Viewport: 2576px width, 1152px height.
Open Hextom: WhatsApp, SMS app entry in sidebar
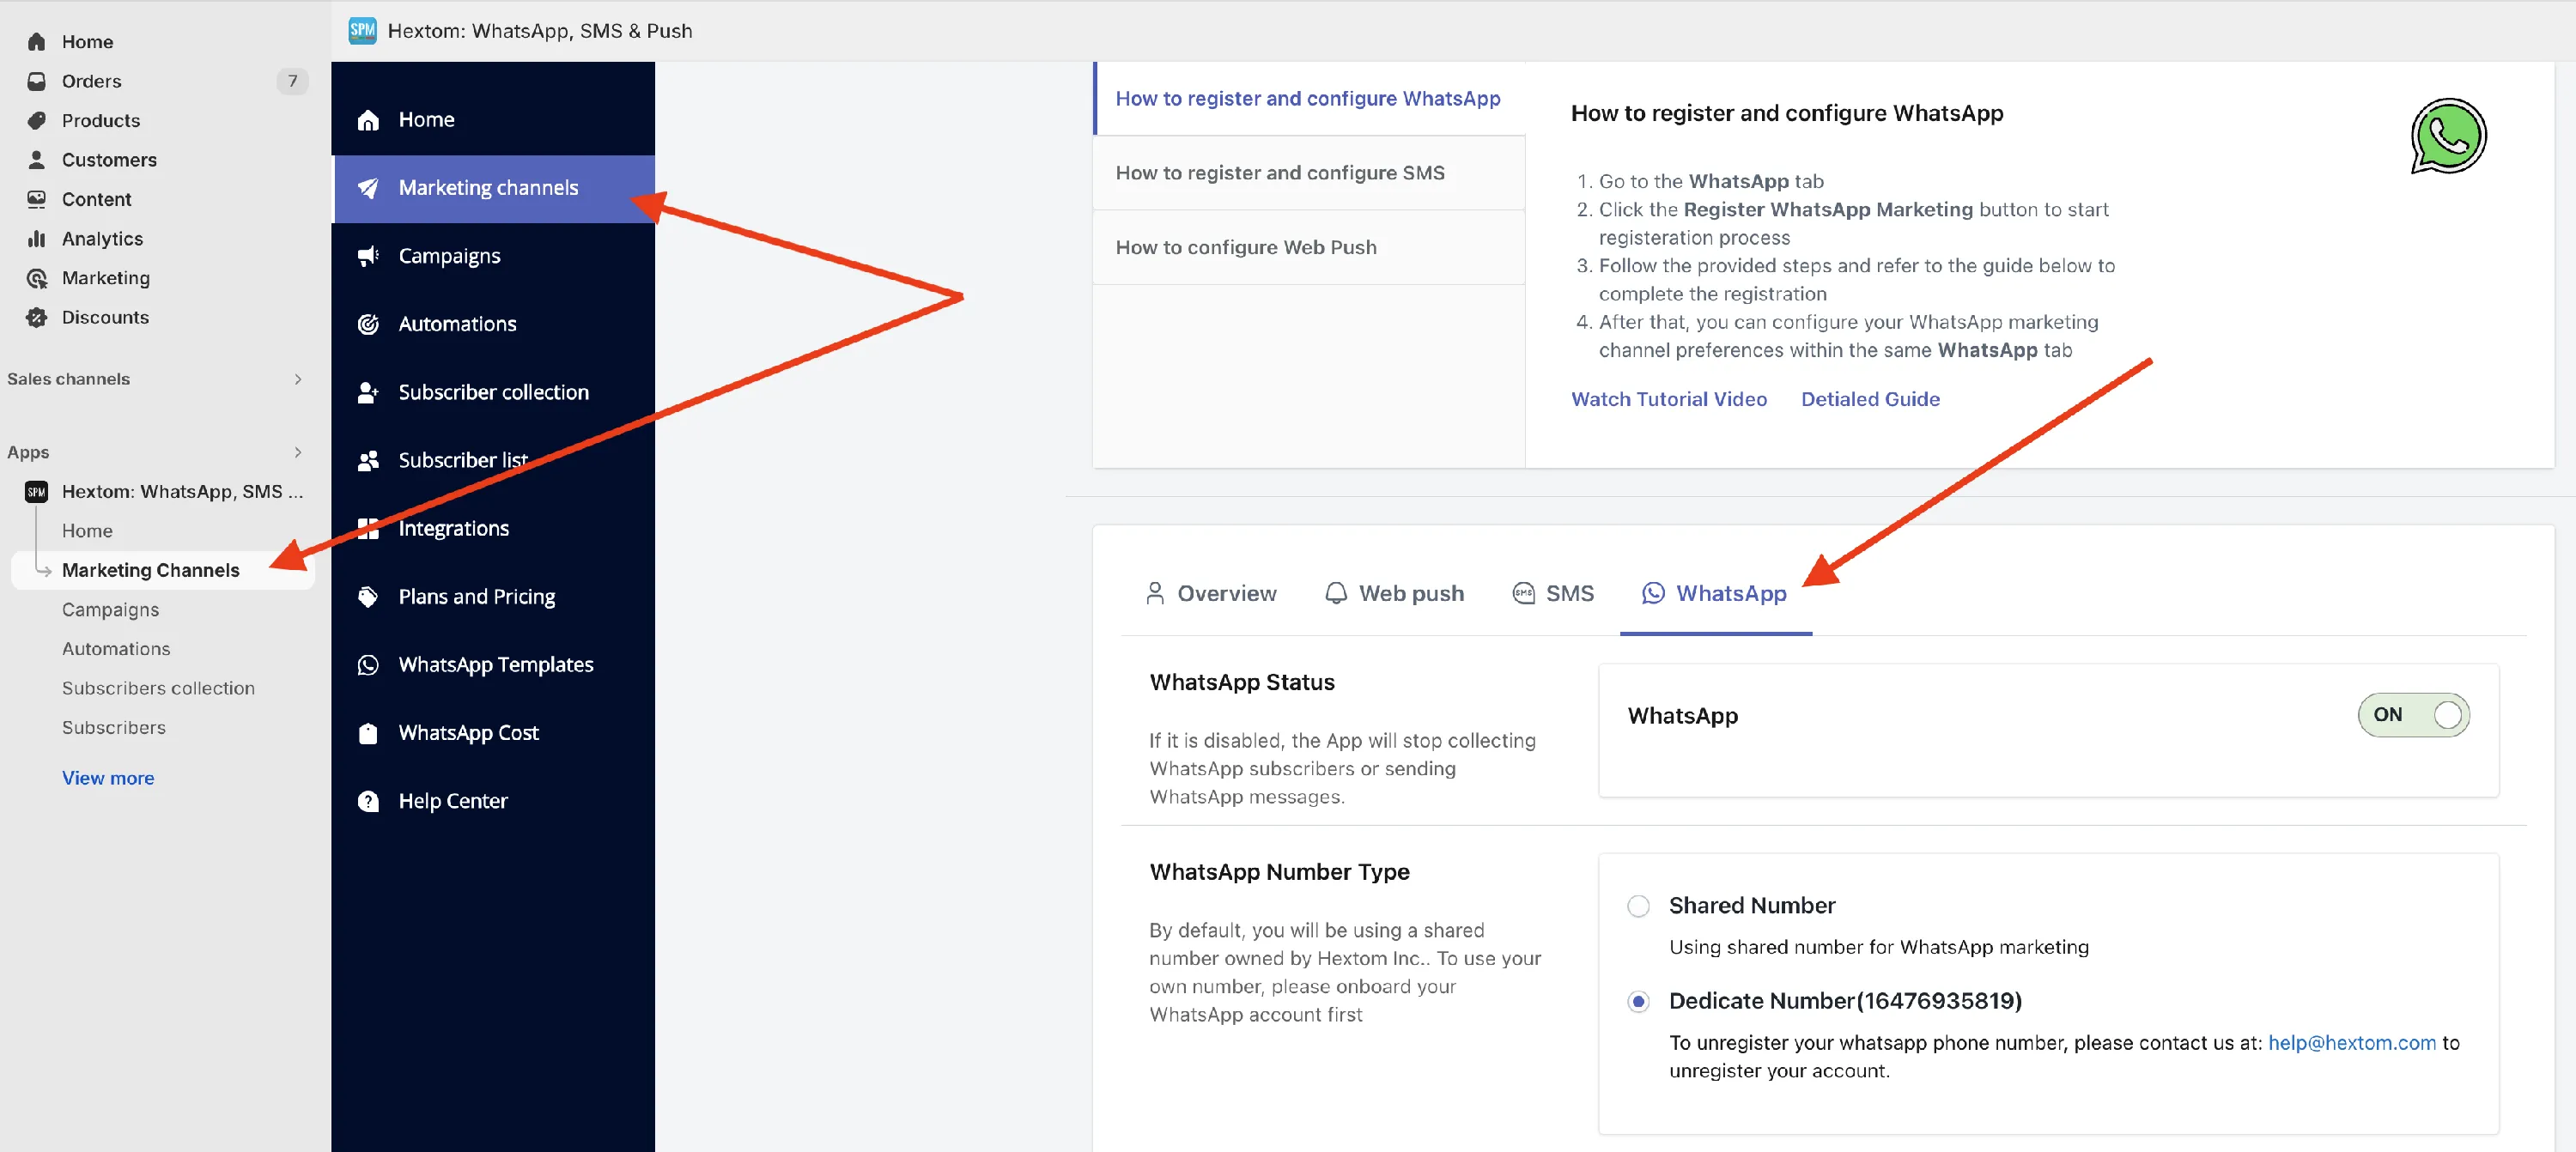[163, 491]
